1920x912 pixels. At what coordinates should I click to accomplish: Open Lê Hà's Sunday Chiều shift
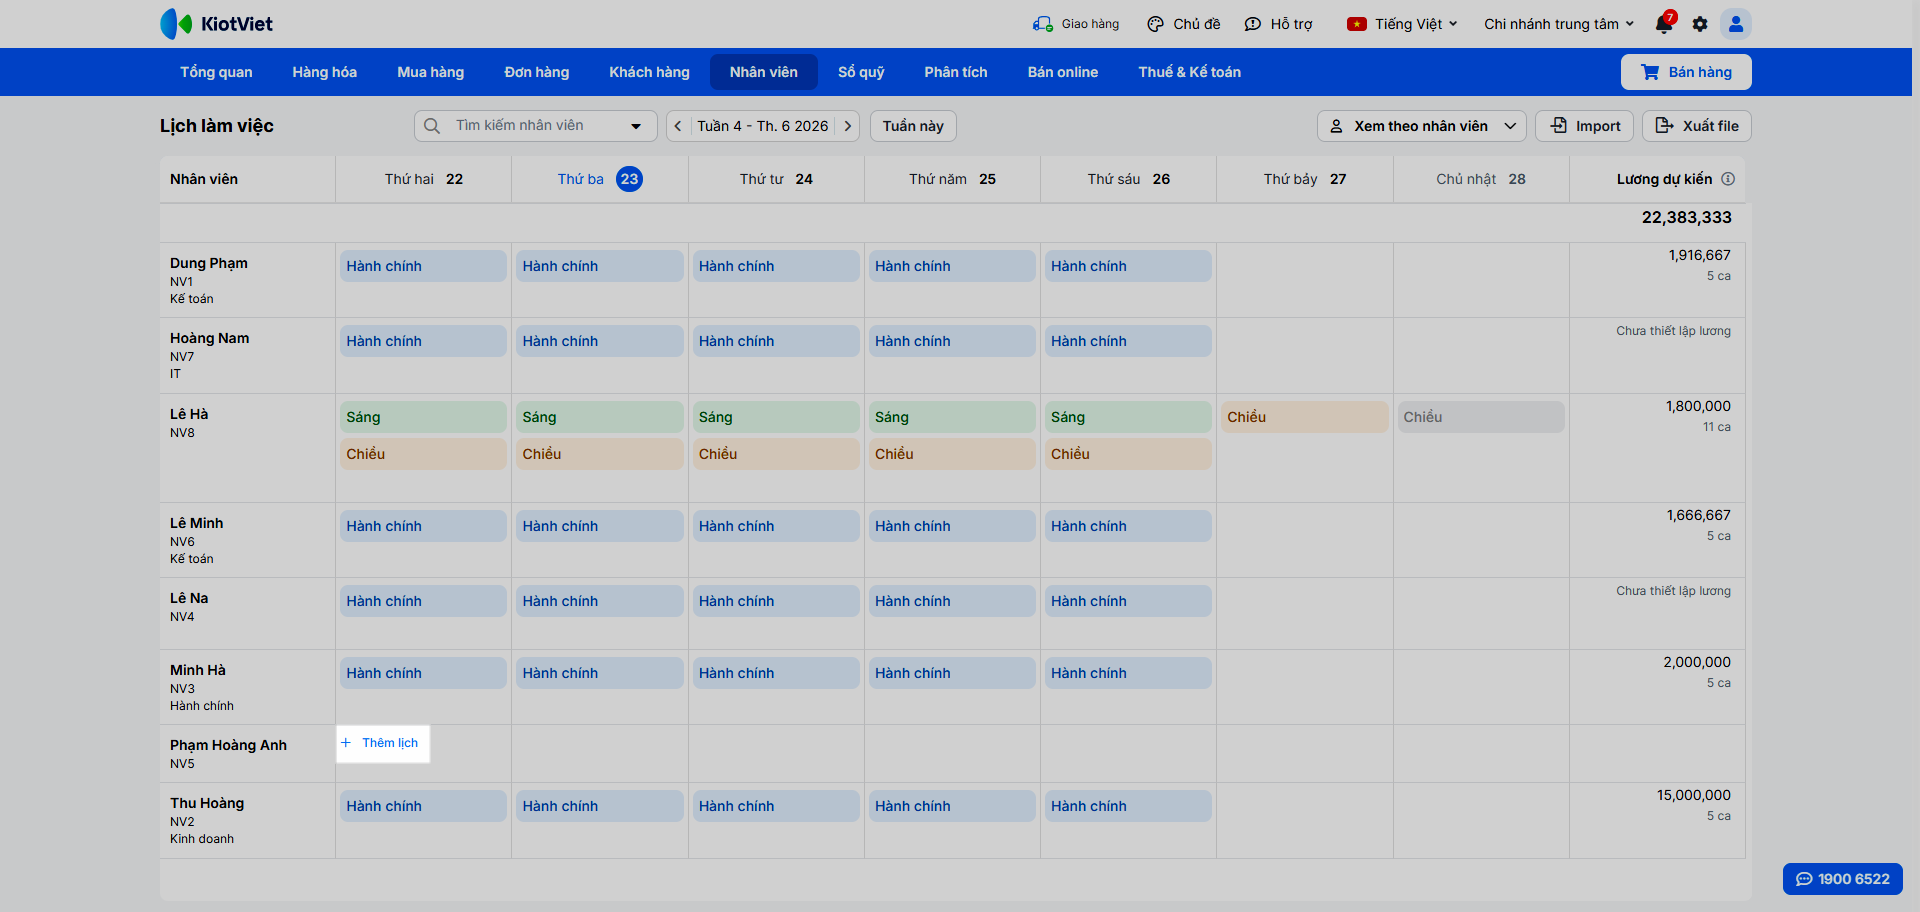pos(1480,417)
